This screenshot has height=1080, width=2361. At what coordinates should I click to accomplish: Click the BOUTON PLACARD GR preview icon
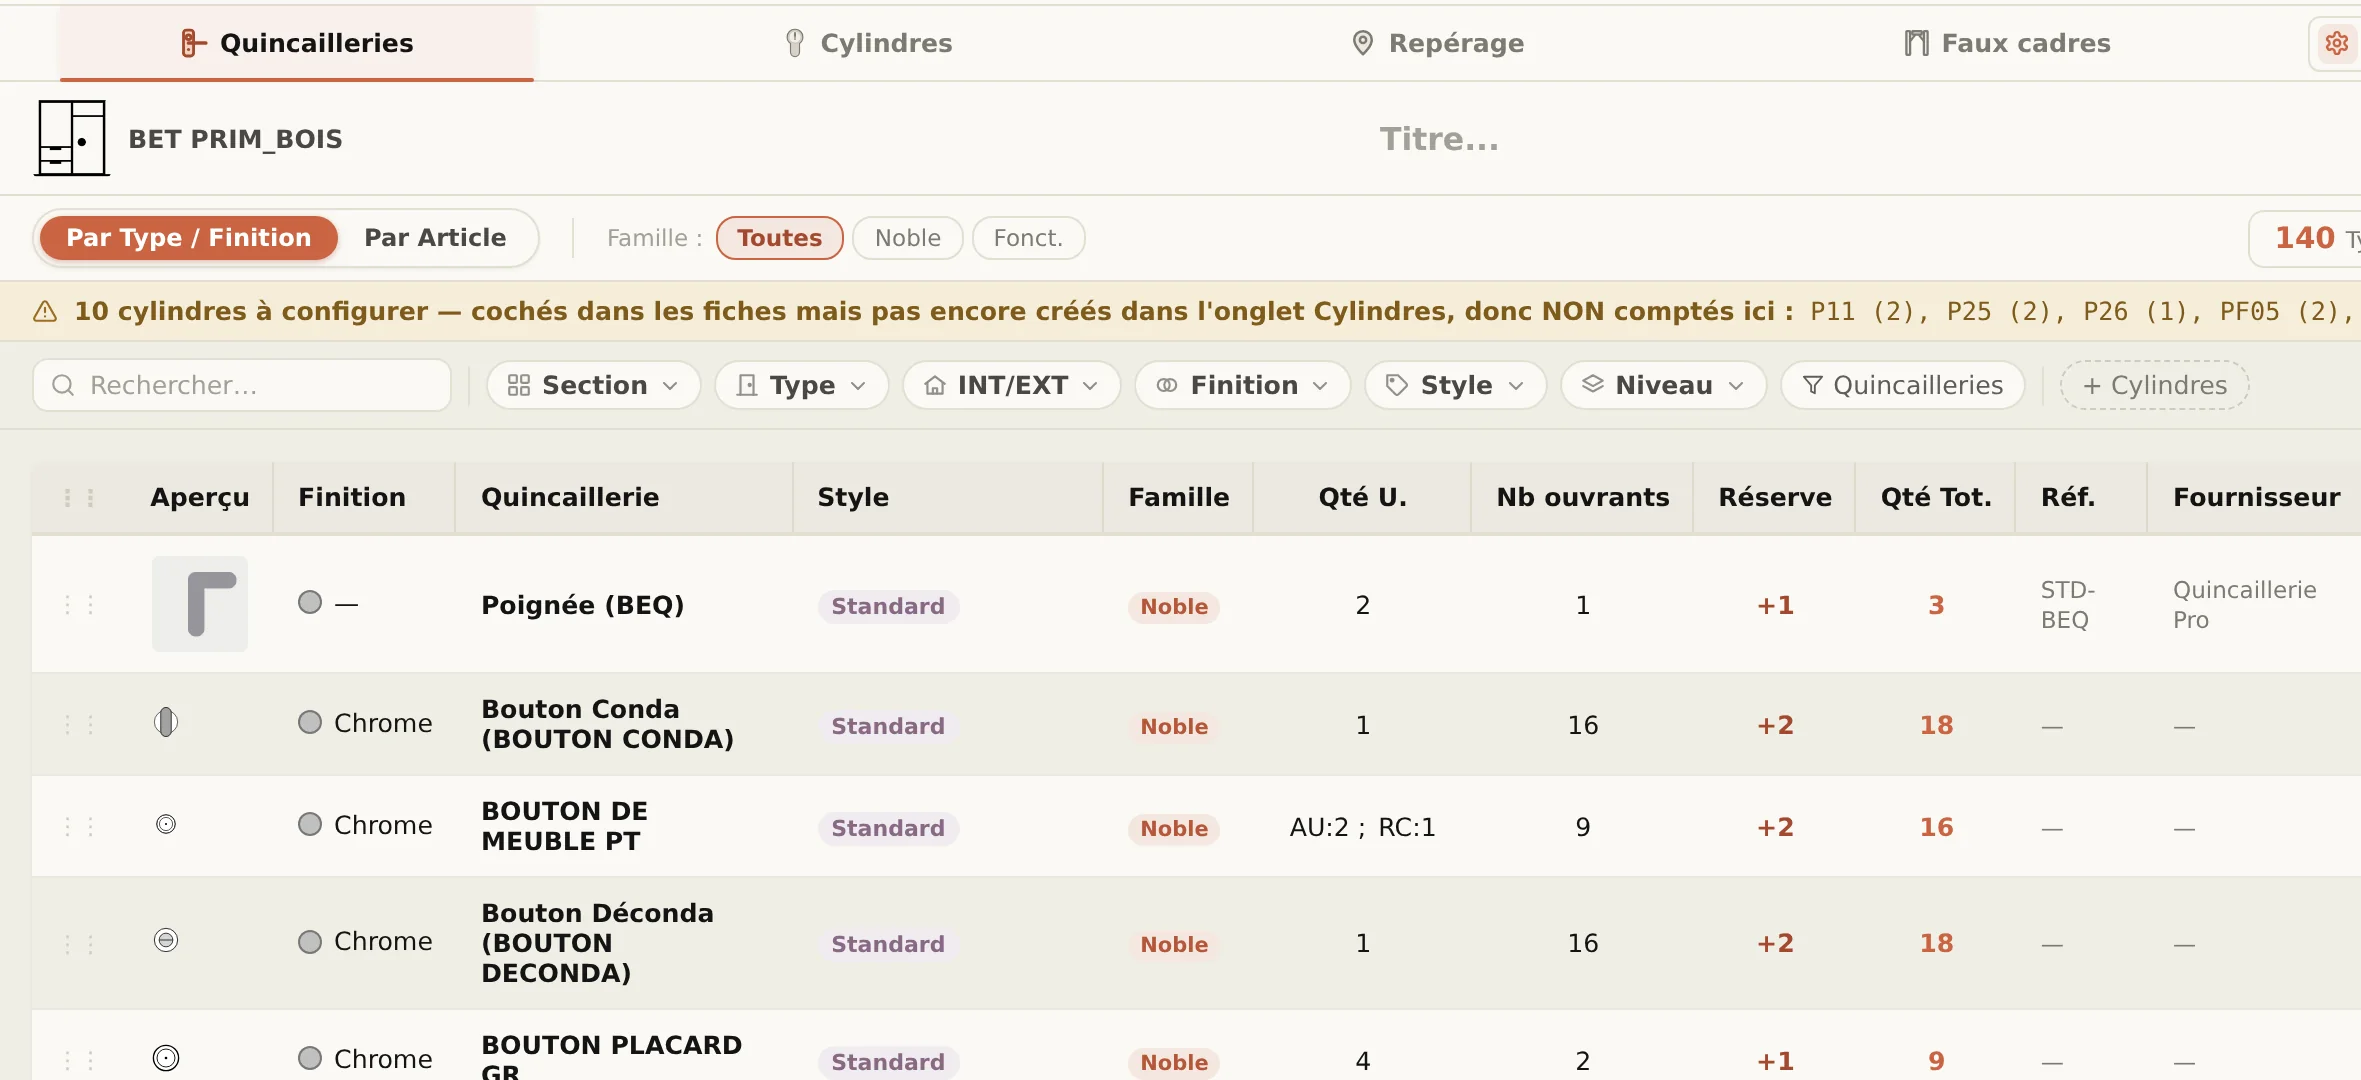166,1058
